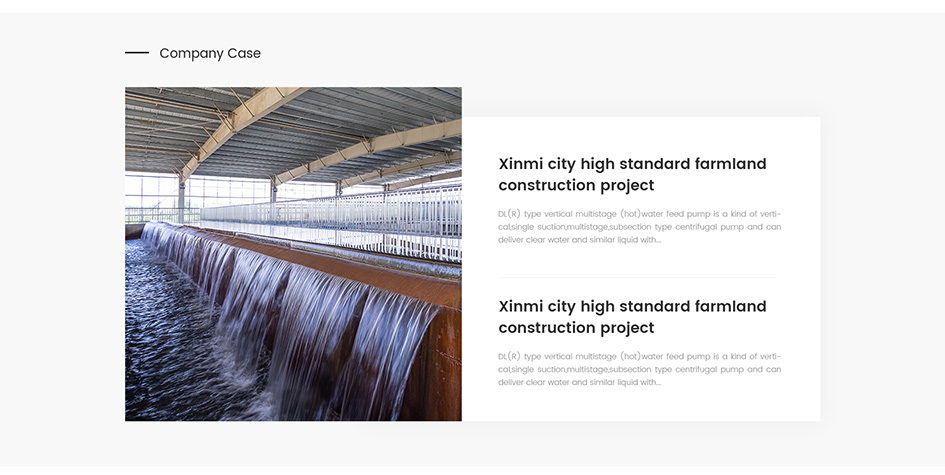Open the lower Xinmi city farmland project title

click(x=632, y=316)
